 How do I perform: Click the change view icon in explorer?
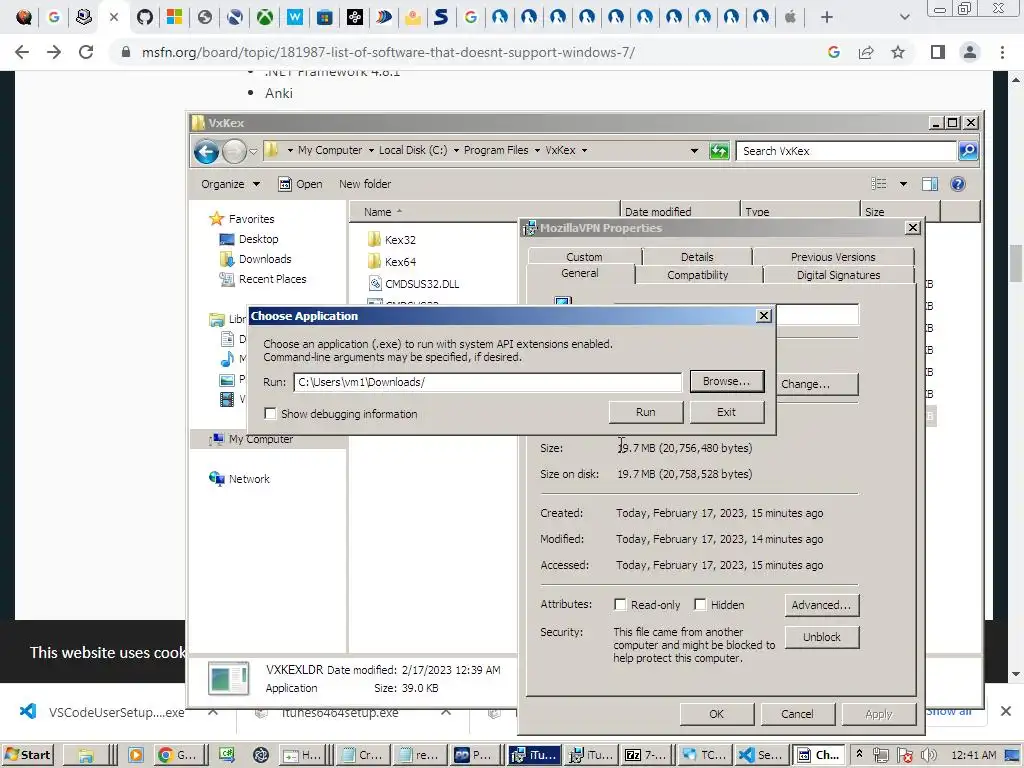pyautogui.click(x=878, y=184)
